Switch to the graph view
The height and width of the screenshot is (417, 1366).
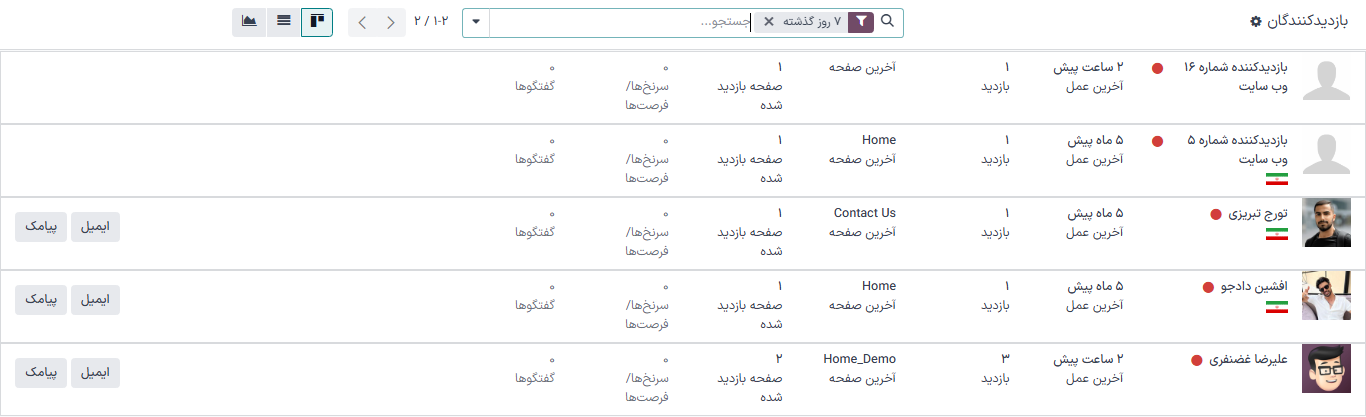tap(249, 21)
